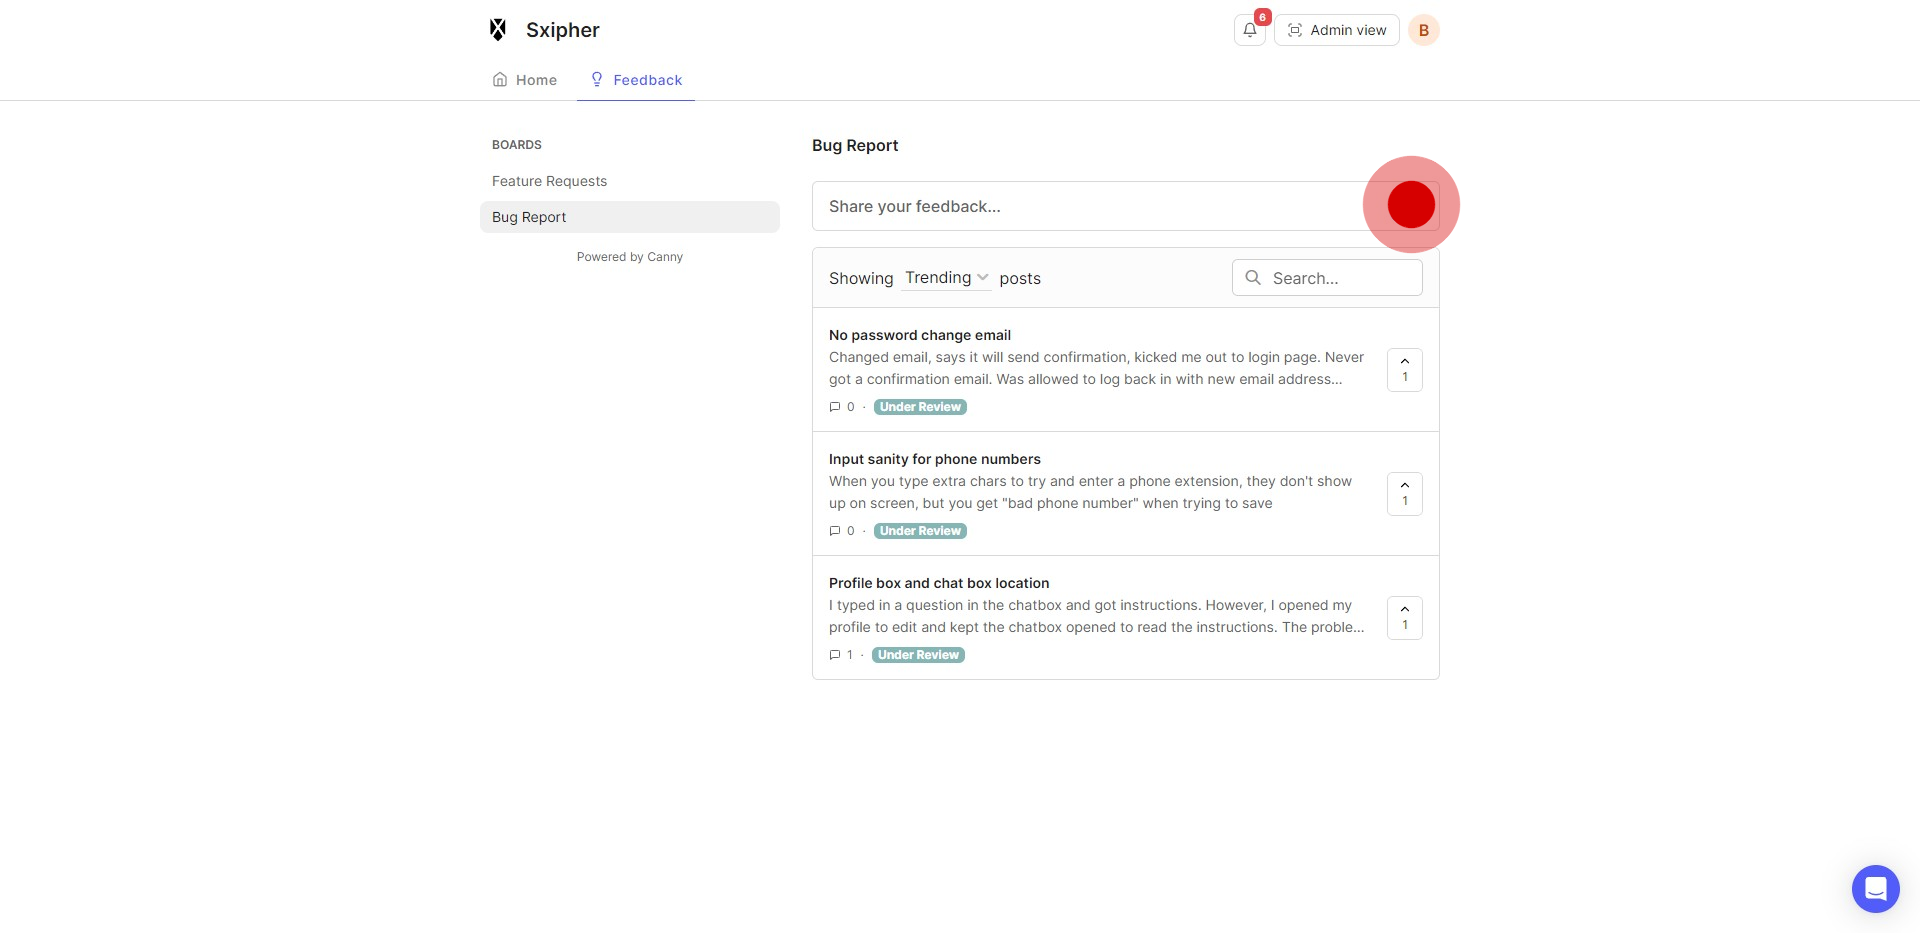The image size is (1920, 933).
Task: Select the Feedback tab
Action: tap(636, 80)
